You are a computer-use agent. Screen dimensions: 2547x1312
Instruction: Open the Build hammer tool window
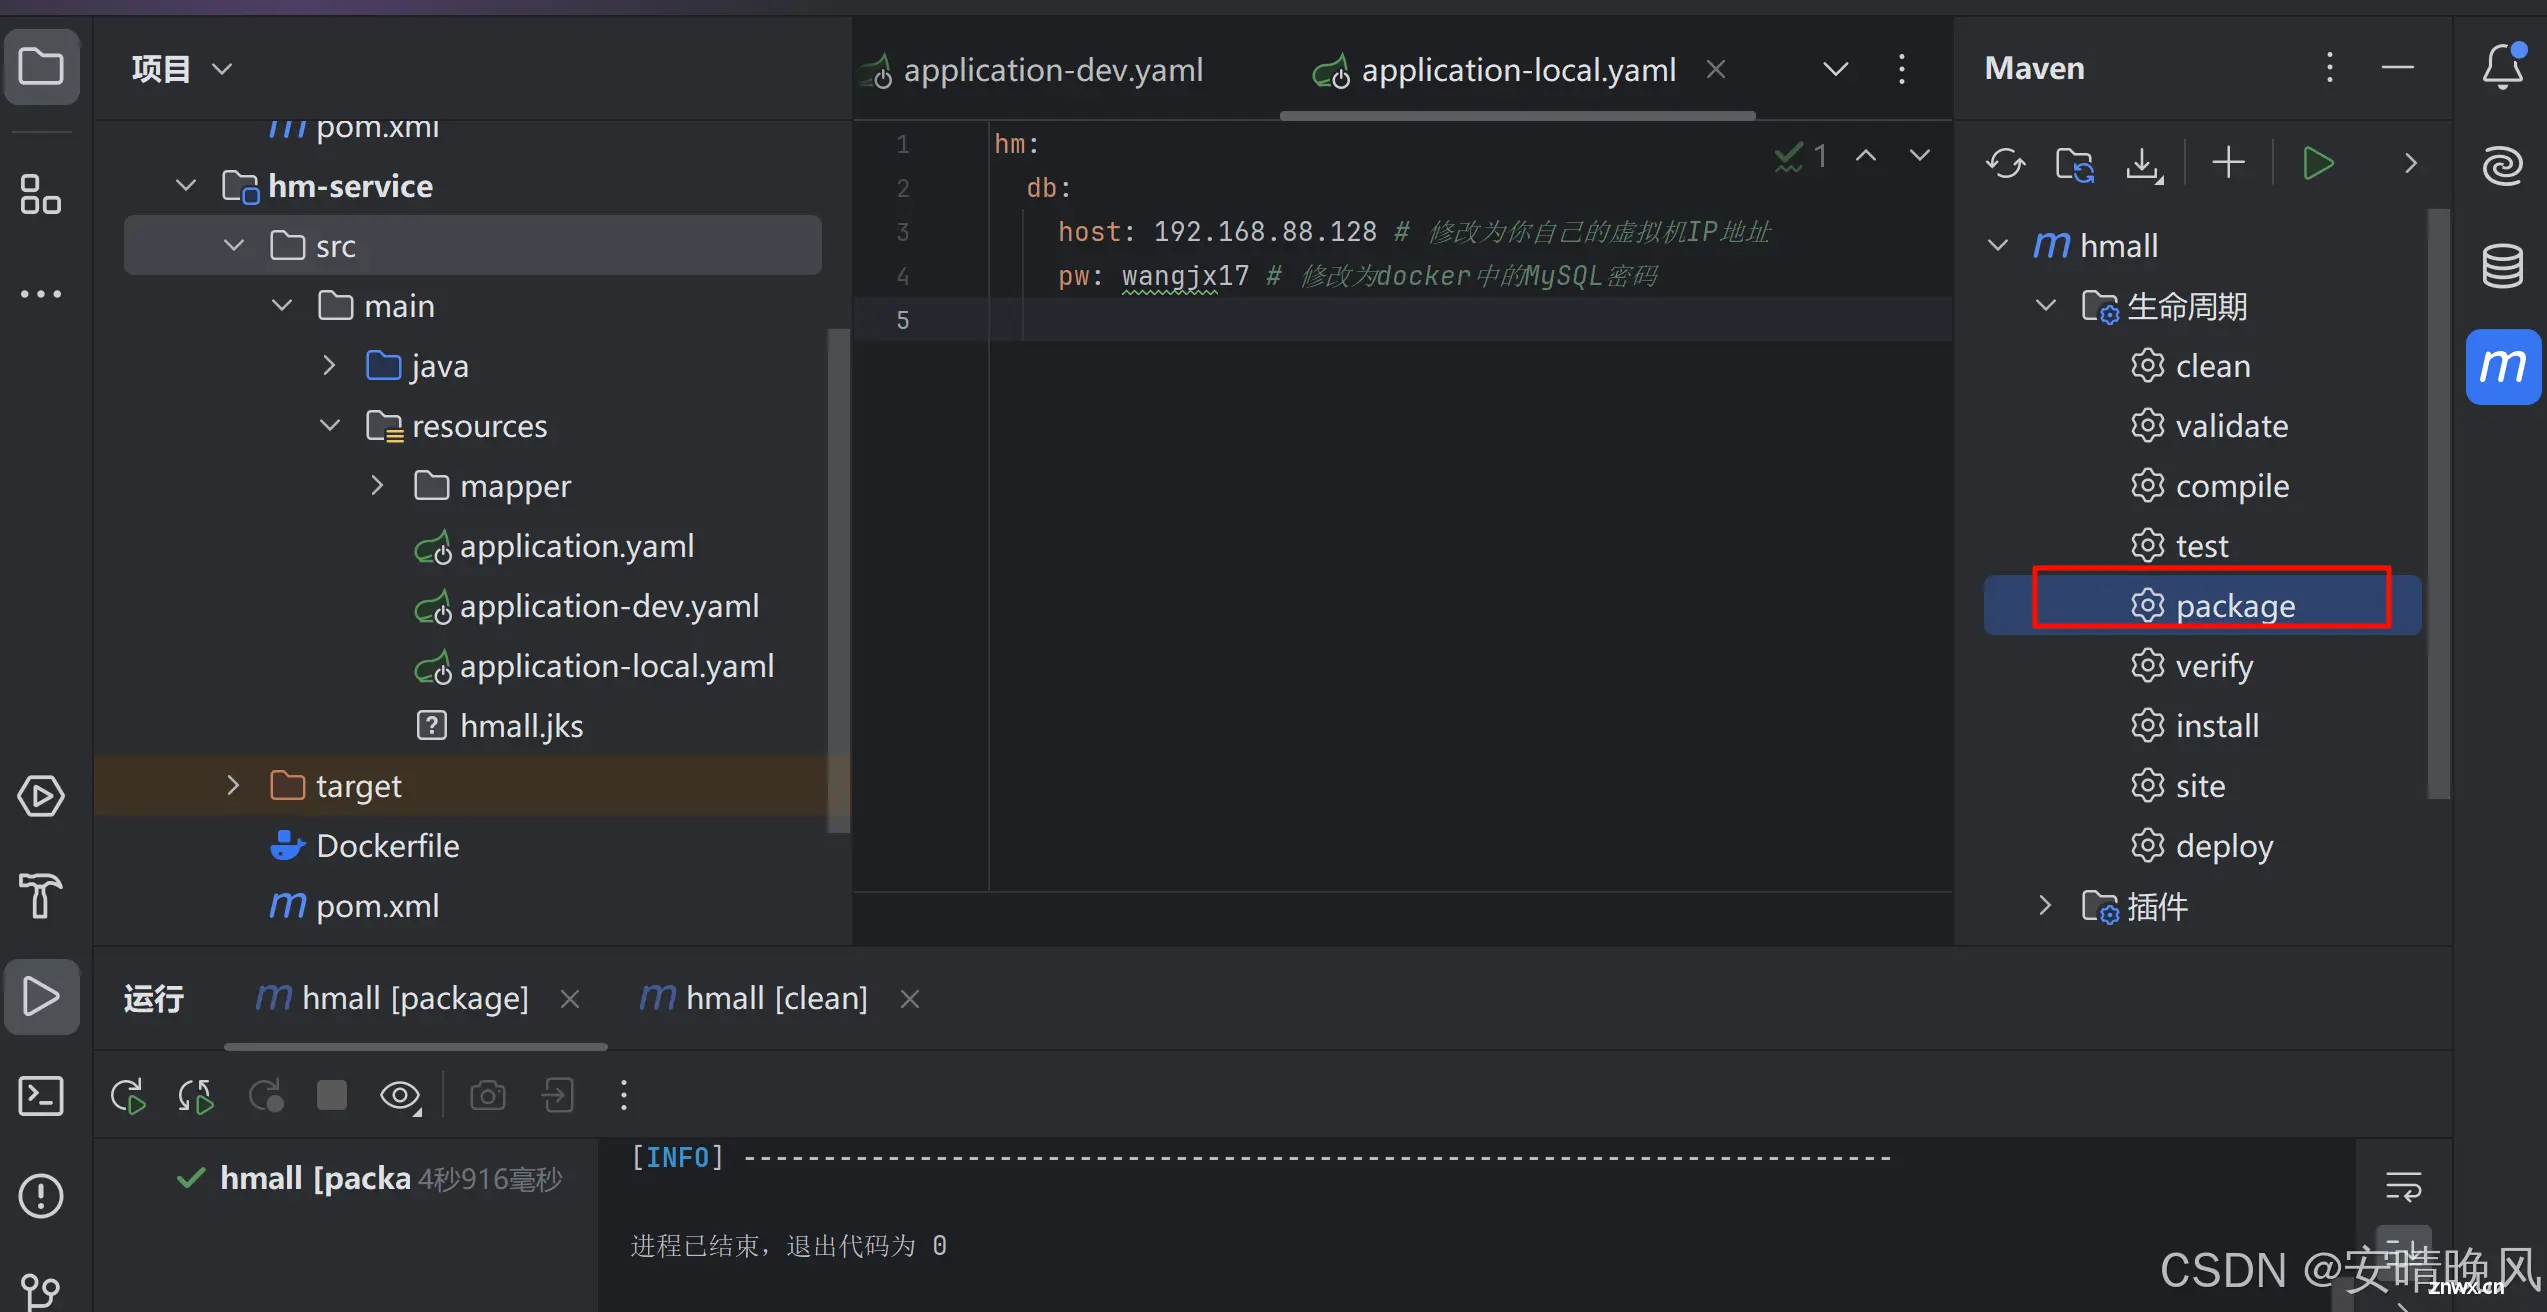(41, 895)
